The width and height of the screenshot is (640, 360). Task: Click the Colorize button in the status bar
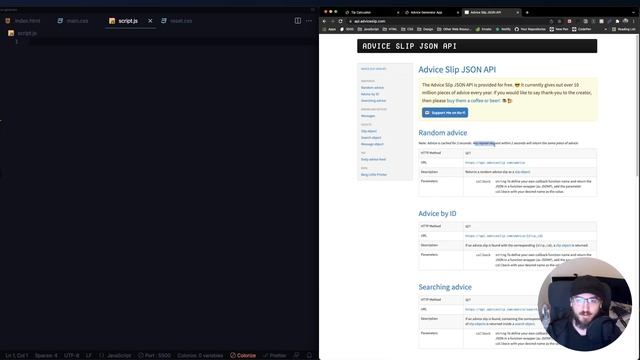(243, 356)
